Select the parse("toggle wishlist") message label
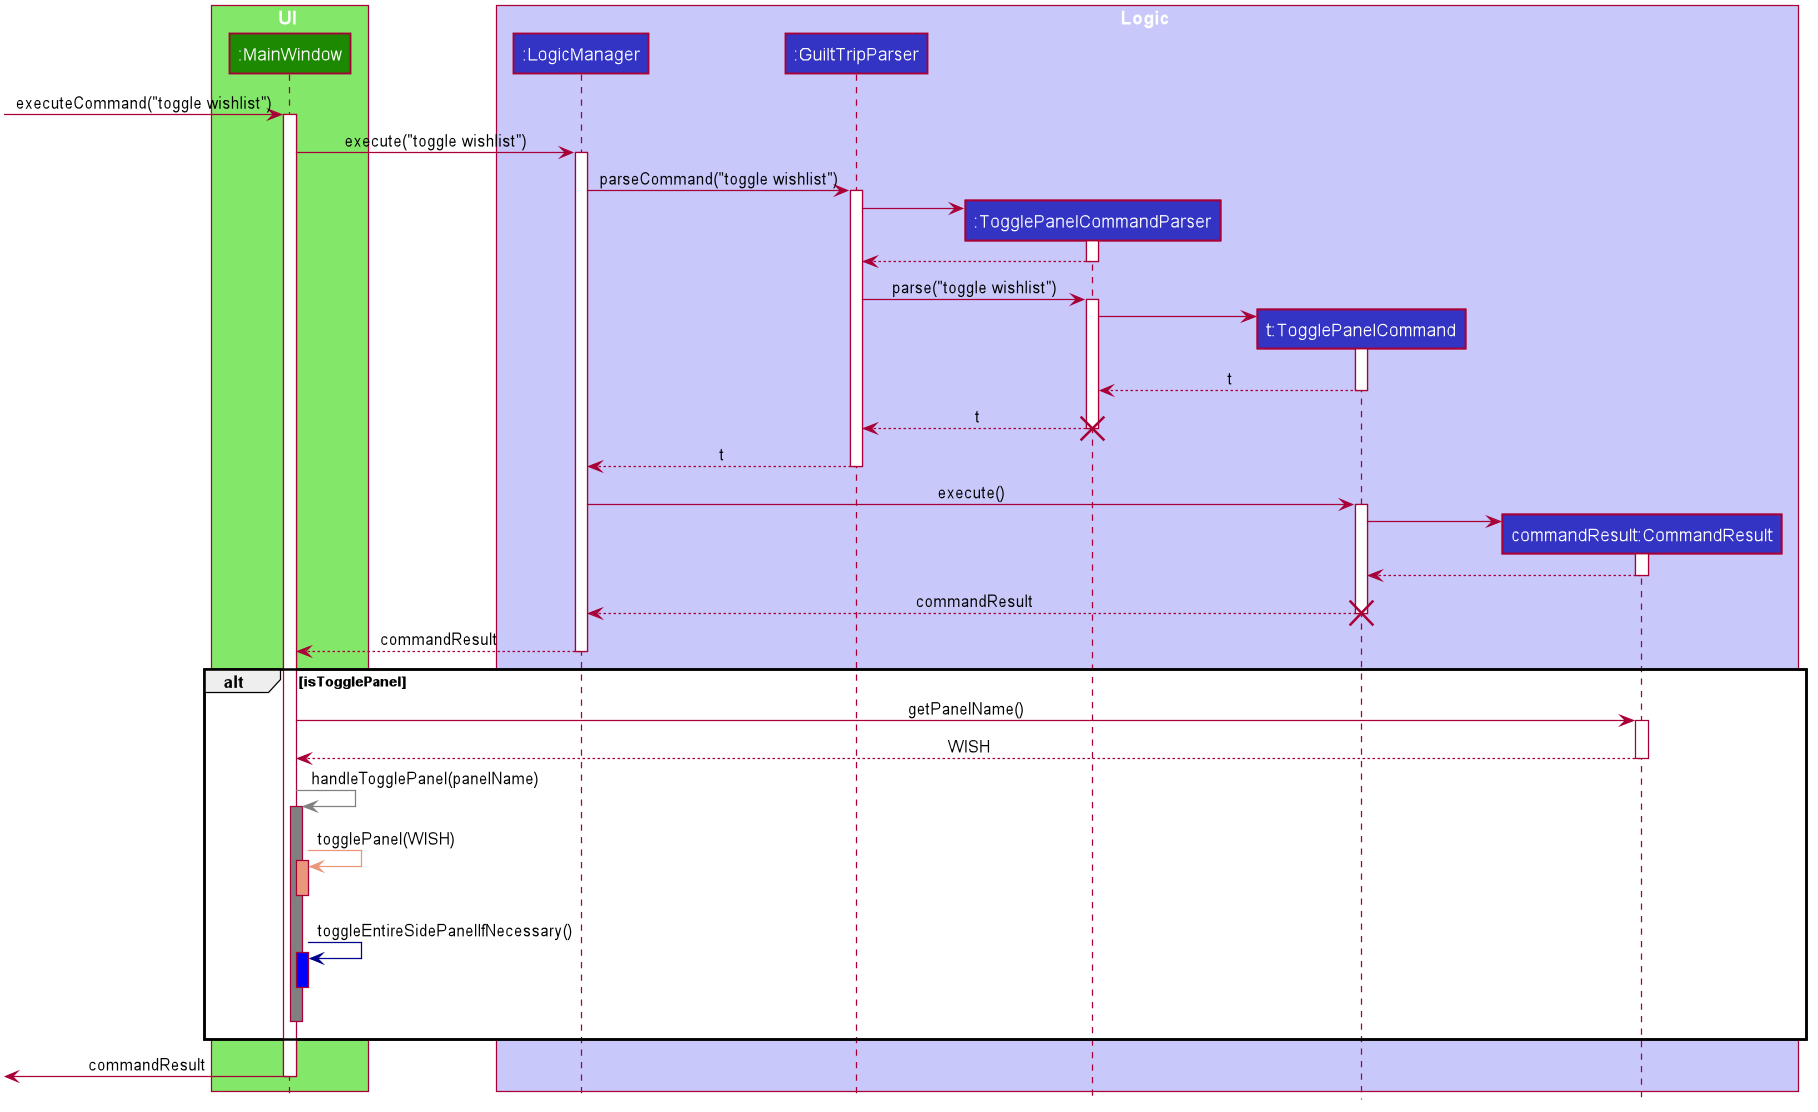This screenshot has width=1818, height=1112. pos(974,288)
